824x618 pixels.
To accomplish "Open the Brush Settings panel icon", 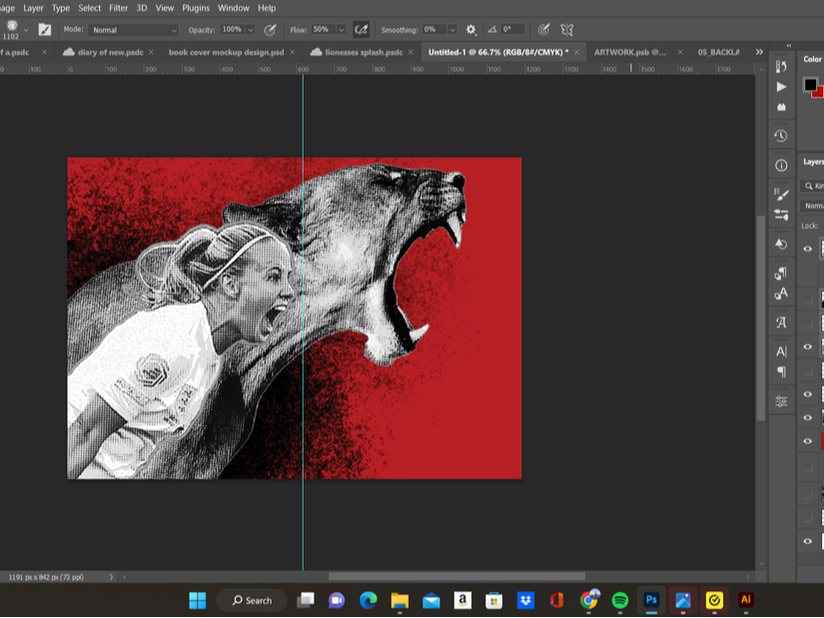I will pos(781,194).
